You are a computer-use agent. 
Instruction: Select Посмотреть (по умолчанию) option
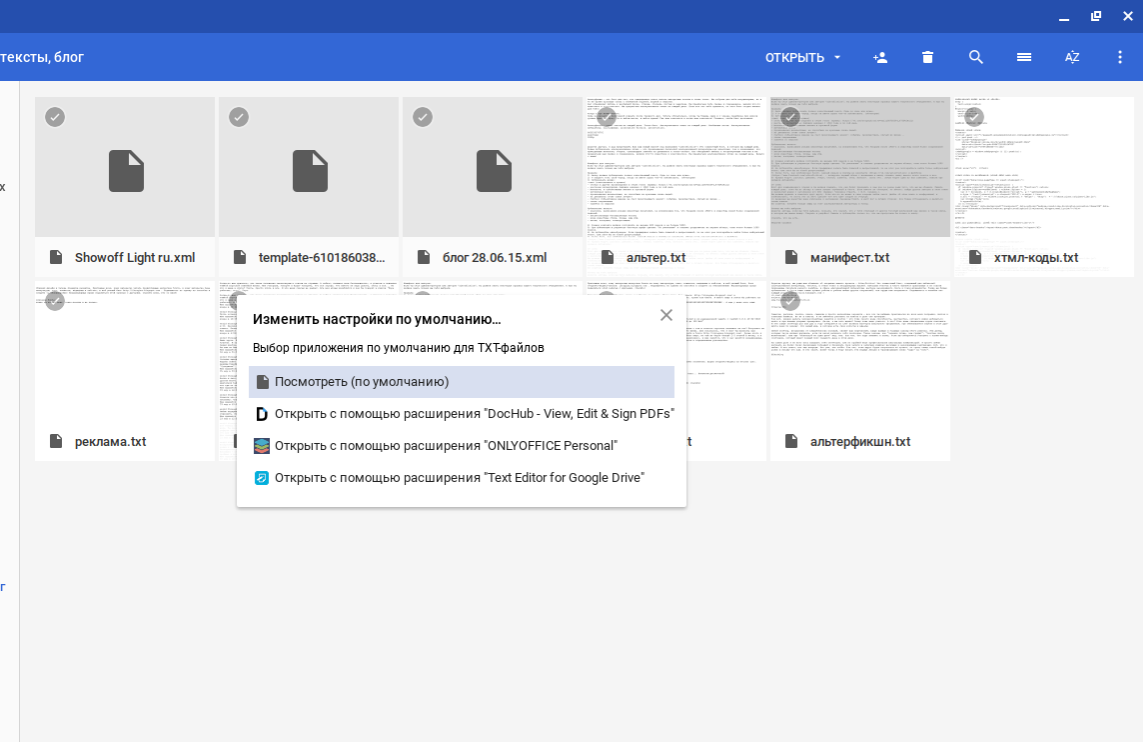coord(461,382)
